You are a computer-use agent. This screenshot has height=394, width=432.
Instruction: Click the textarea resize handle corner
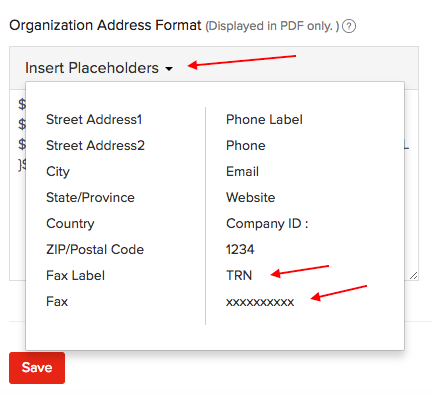pyautogui.click(x=413, y=275)
